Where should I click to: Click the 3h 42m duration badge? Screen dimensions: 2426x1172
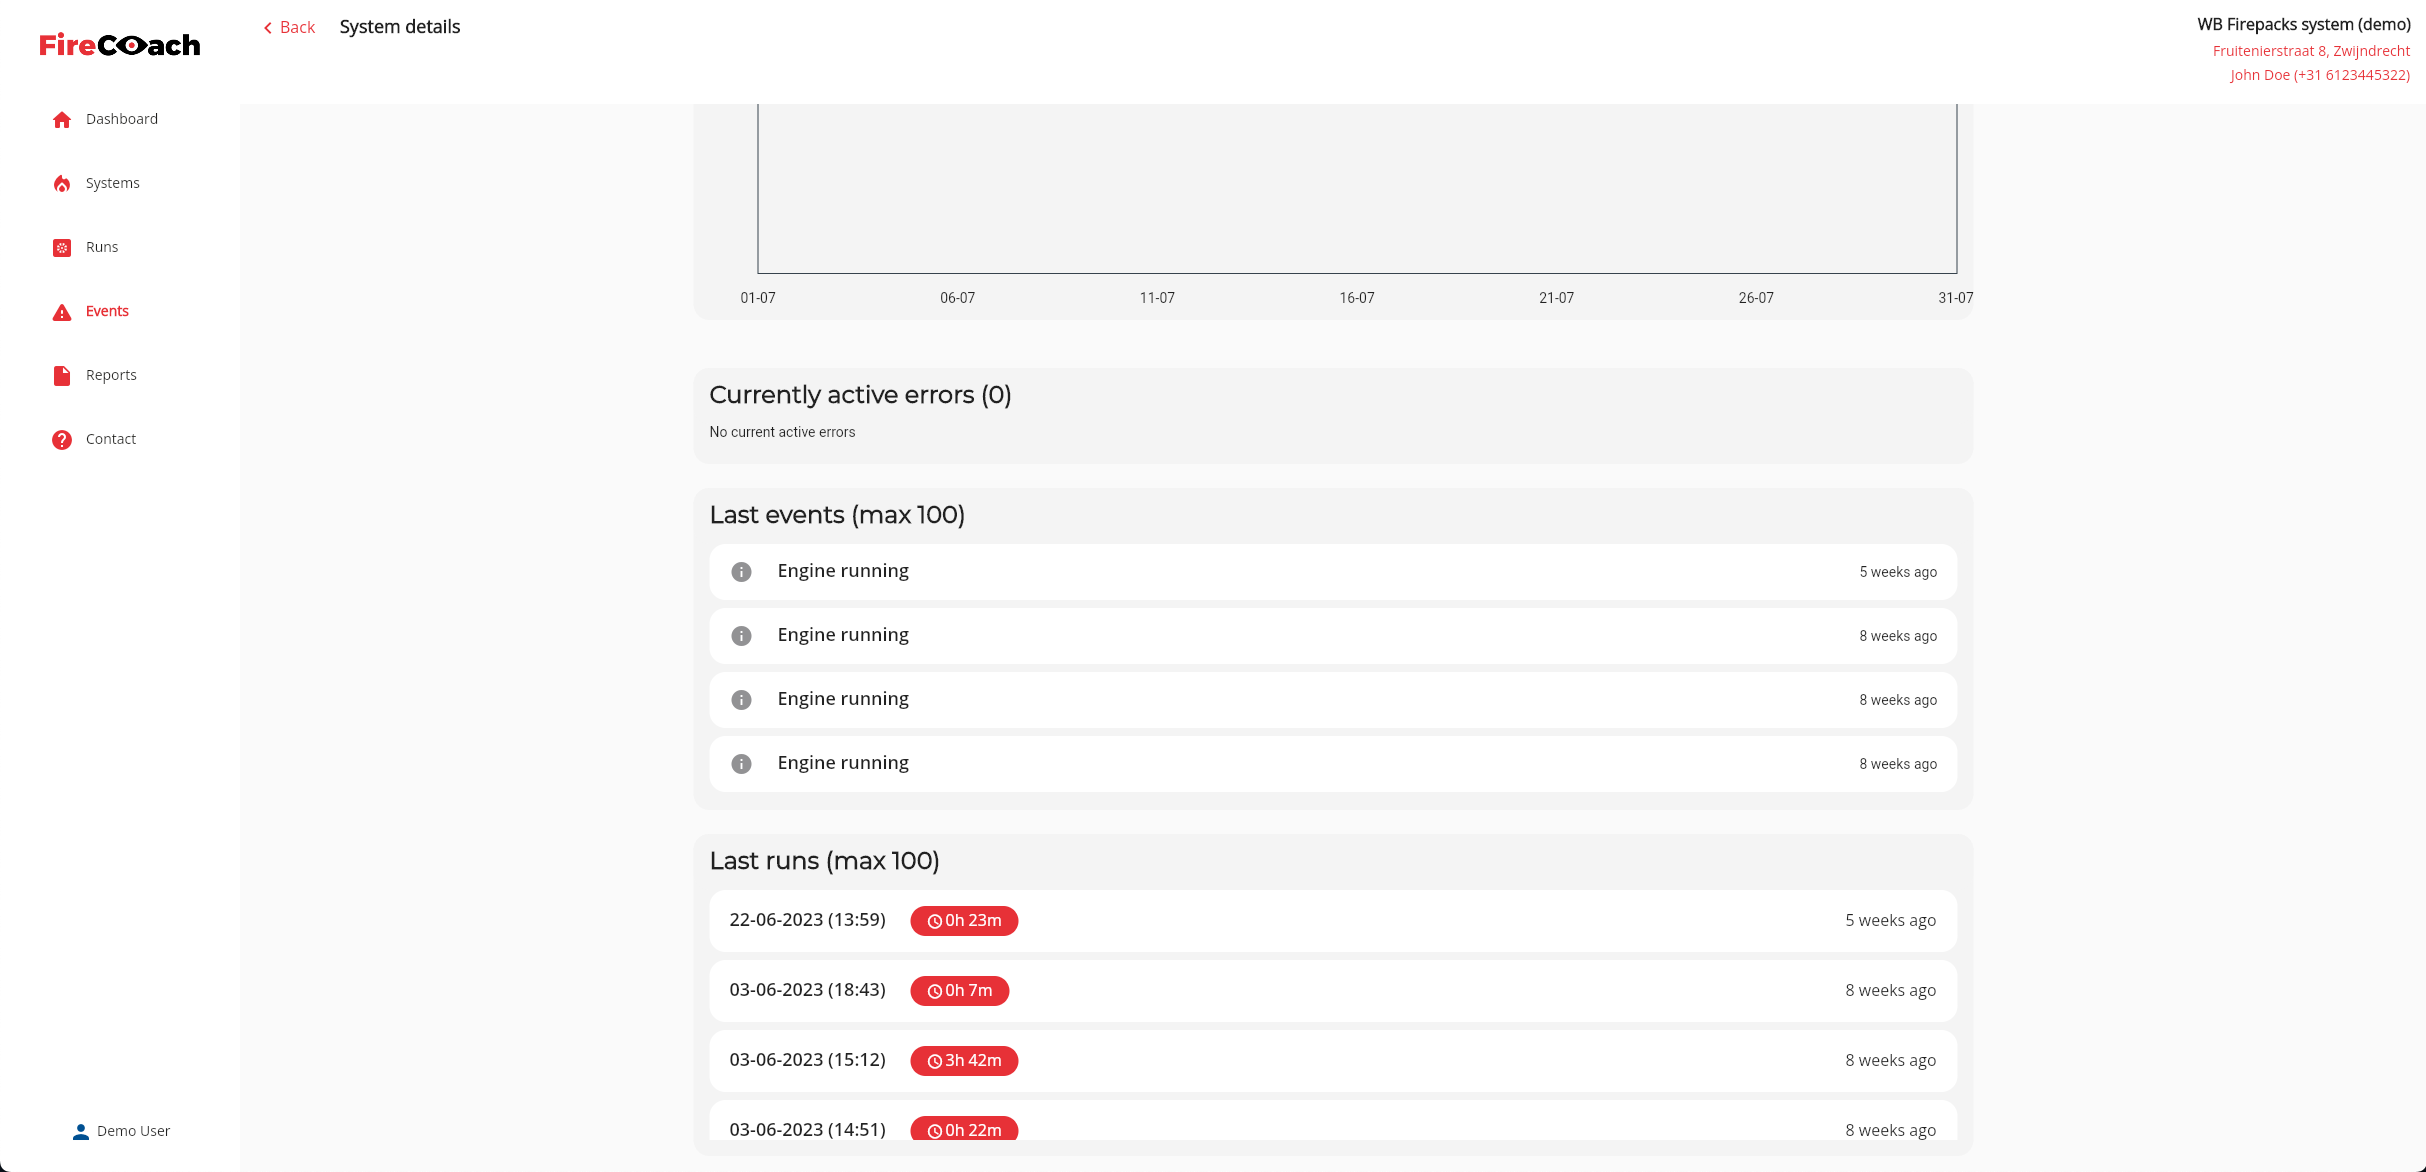964,1061
